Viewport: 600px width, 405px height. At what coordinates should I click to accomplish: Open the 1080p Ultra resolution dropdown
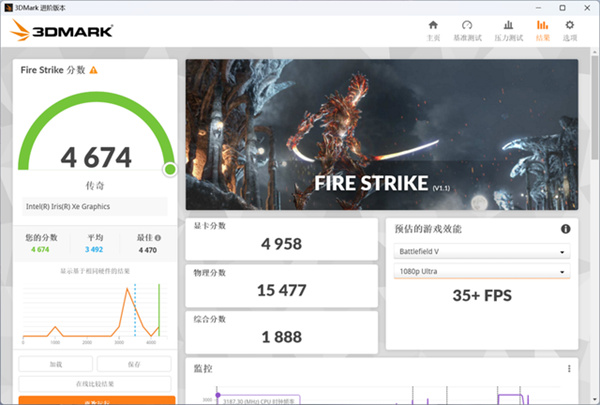coord(482,271)
